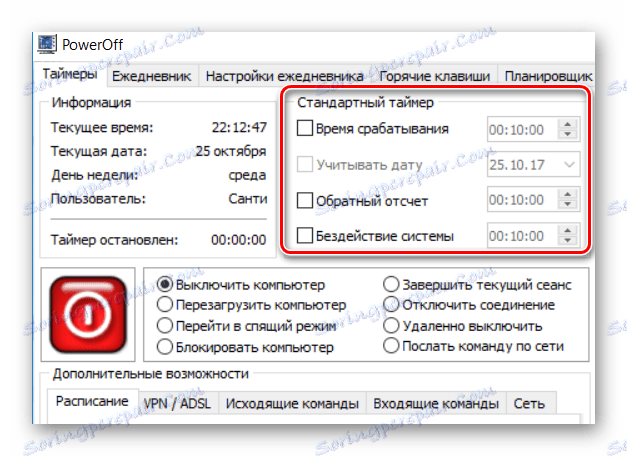627x456 pixels.
Task: Click the PowerOff app icon in title bar
Action: click(x=47, y=44)
